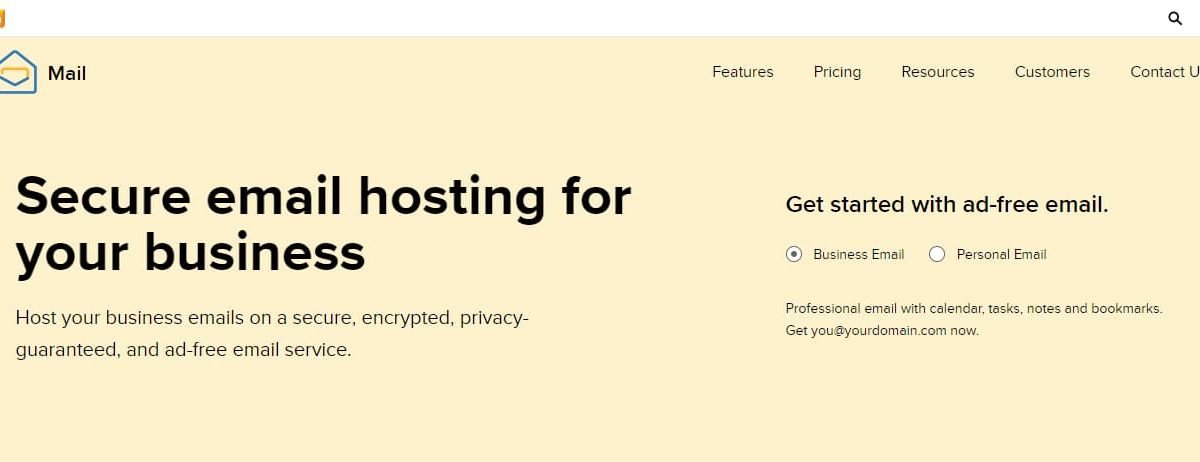Select the Business Email radio button
Viewport: 1200px width, 462px height.
coord(794,254)
